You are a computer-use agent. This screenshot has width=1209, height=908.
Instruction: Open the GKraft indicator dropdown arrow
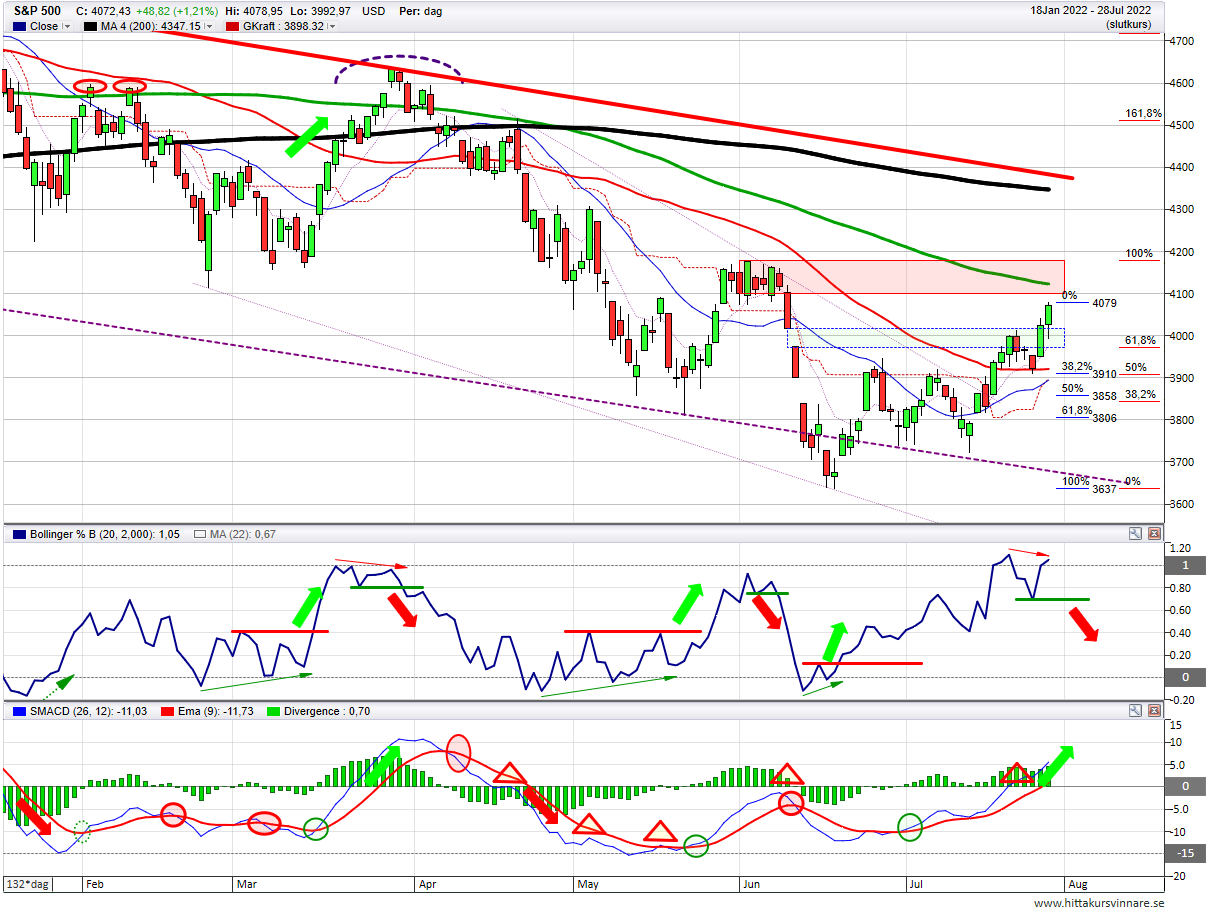point(331,27)
